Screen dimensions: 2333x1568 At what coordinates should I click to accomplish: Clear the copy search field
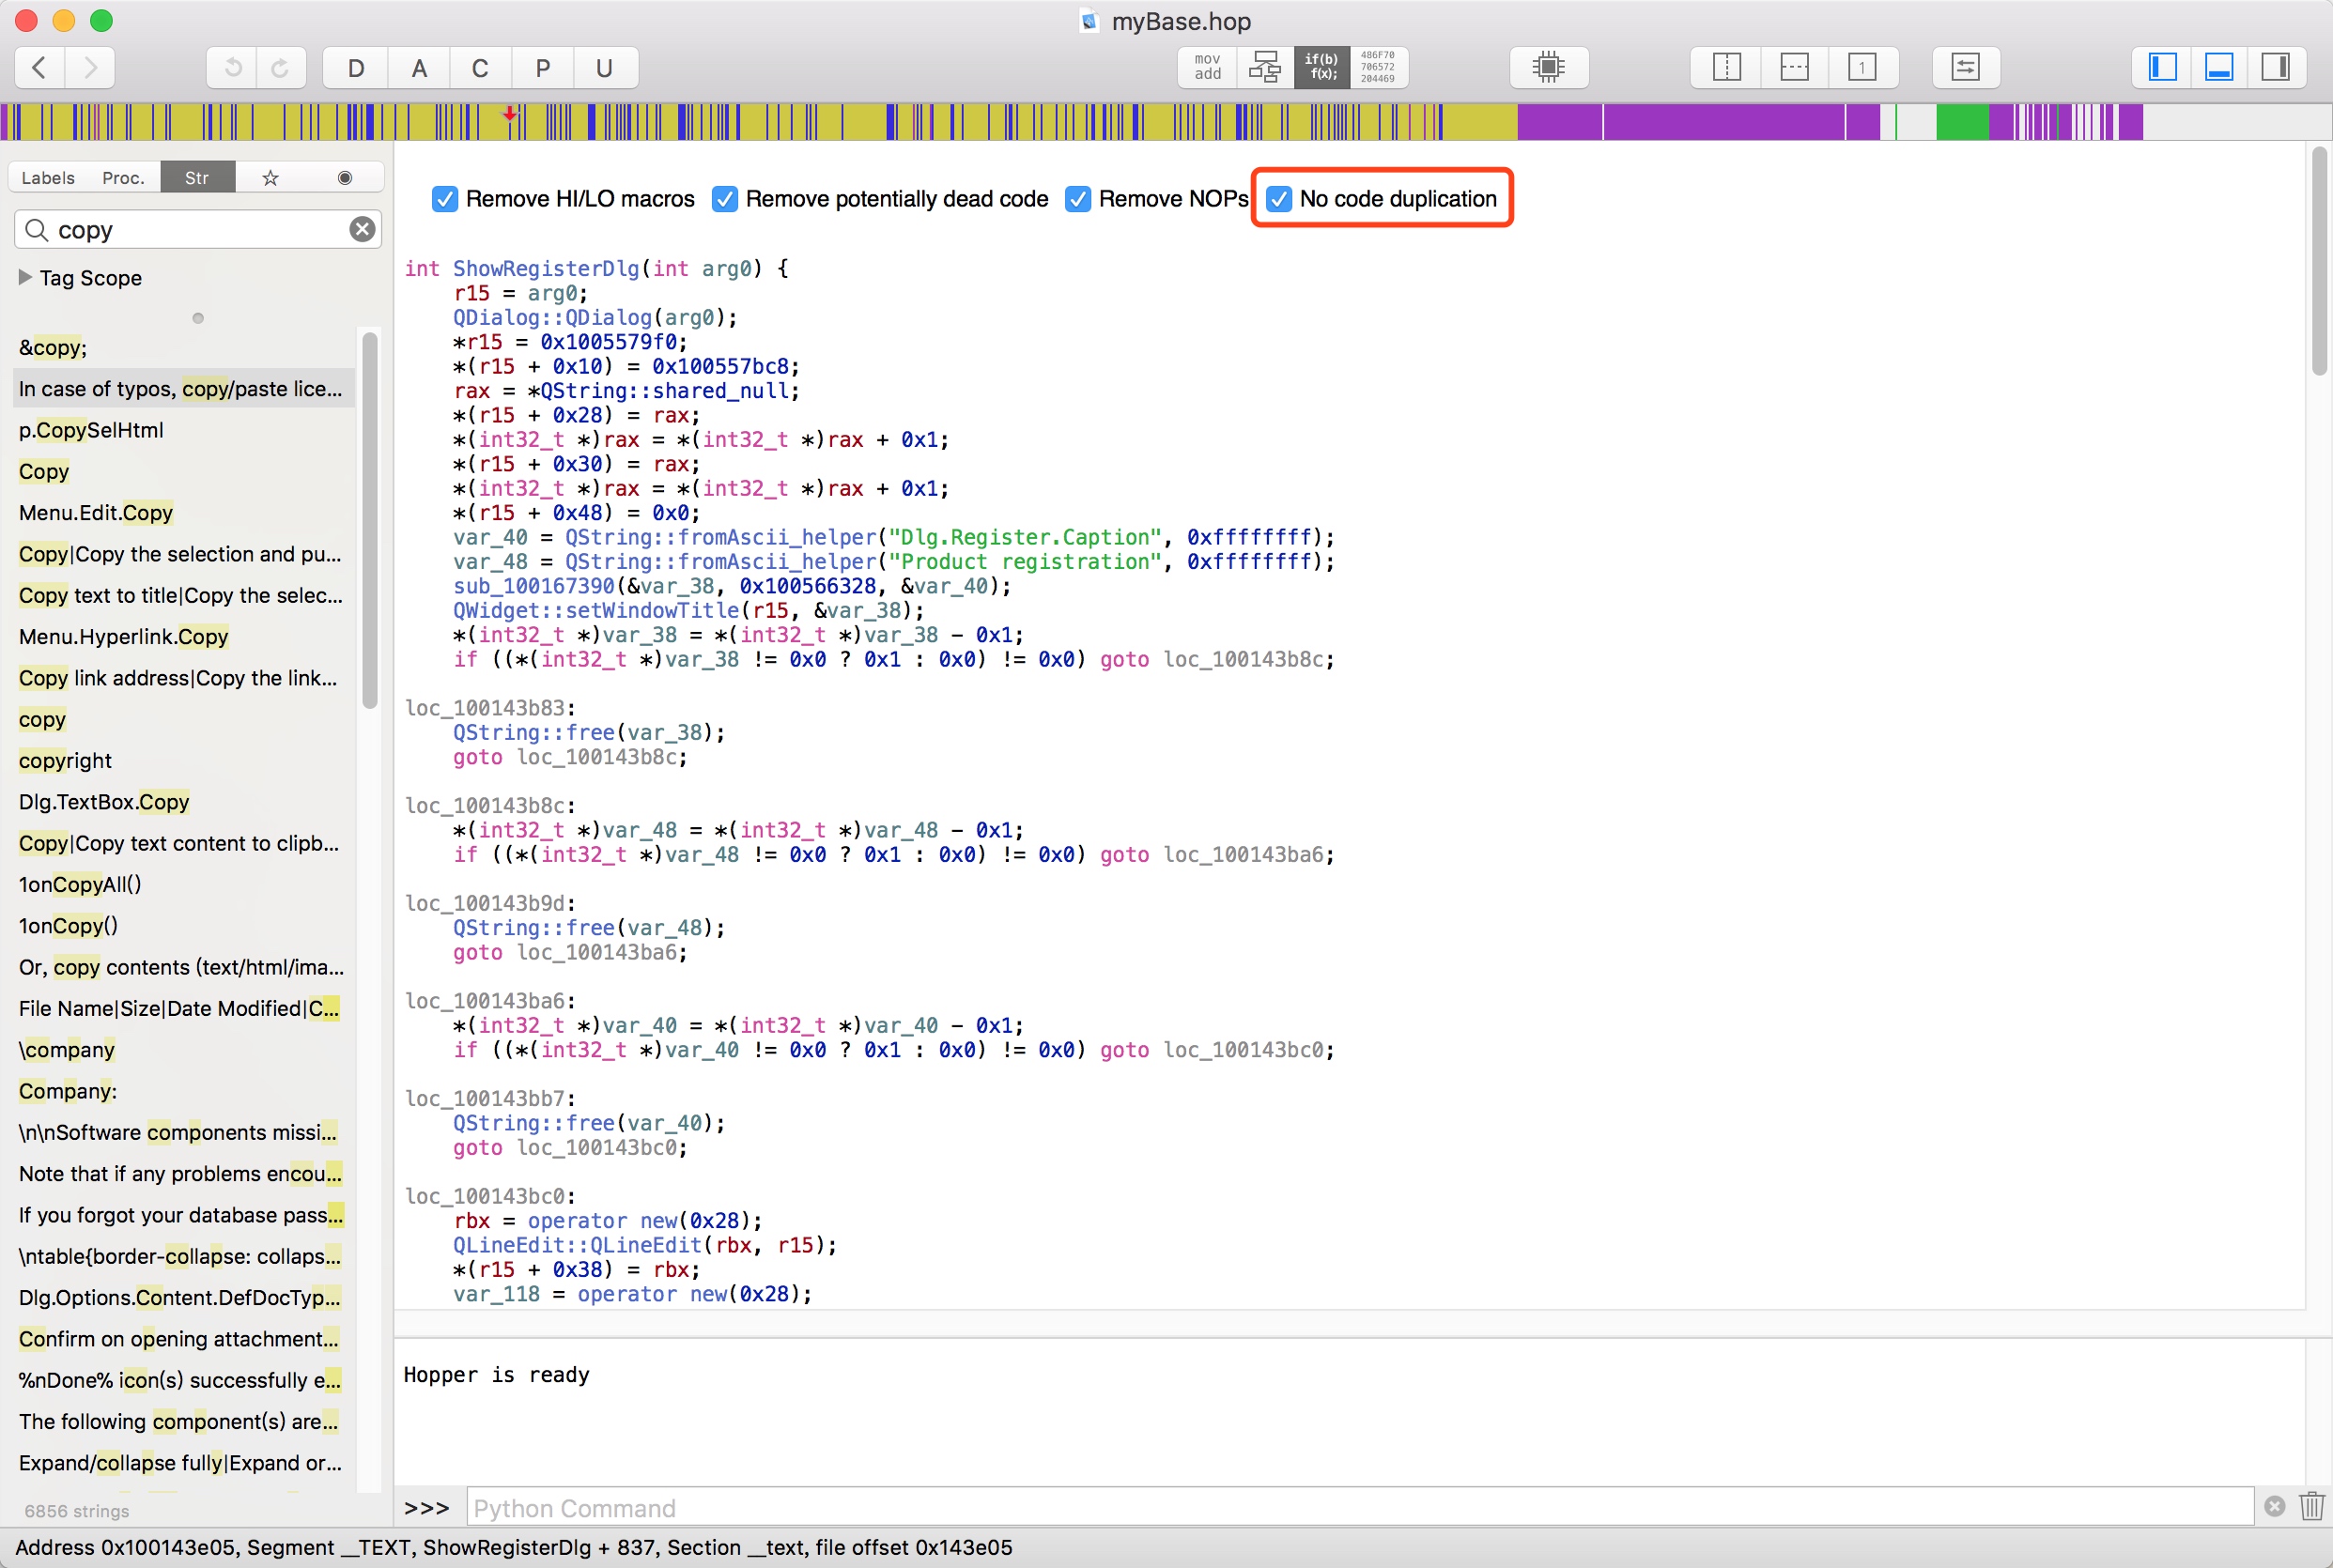(362, 230)
